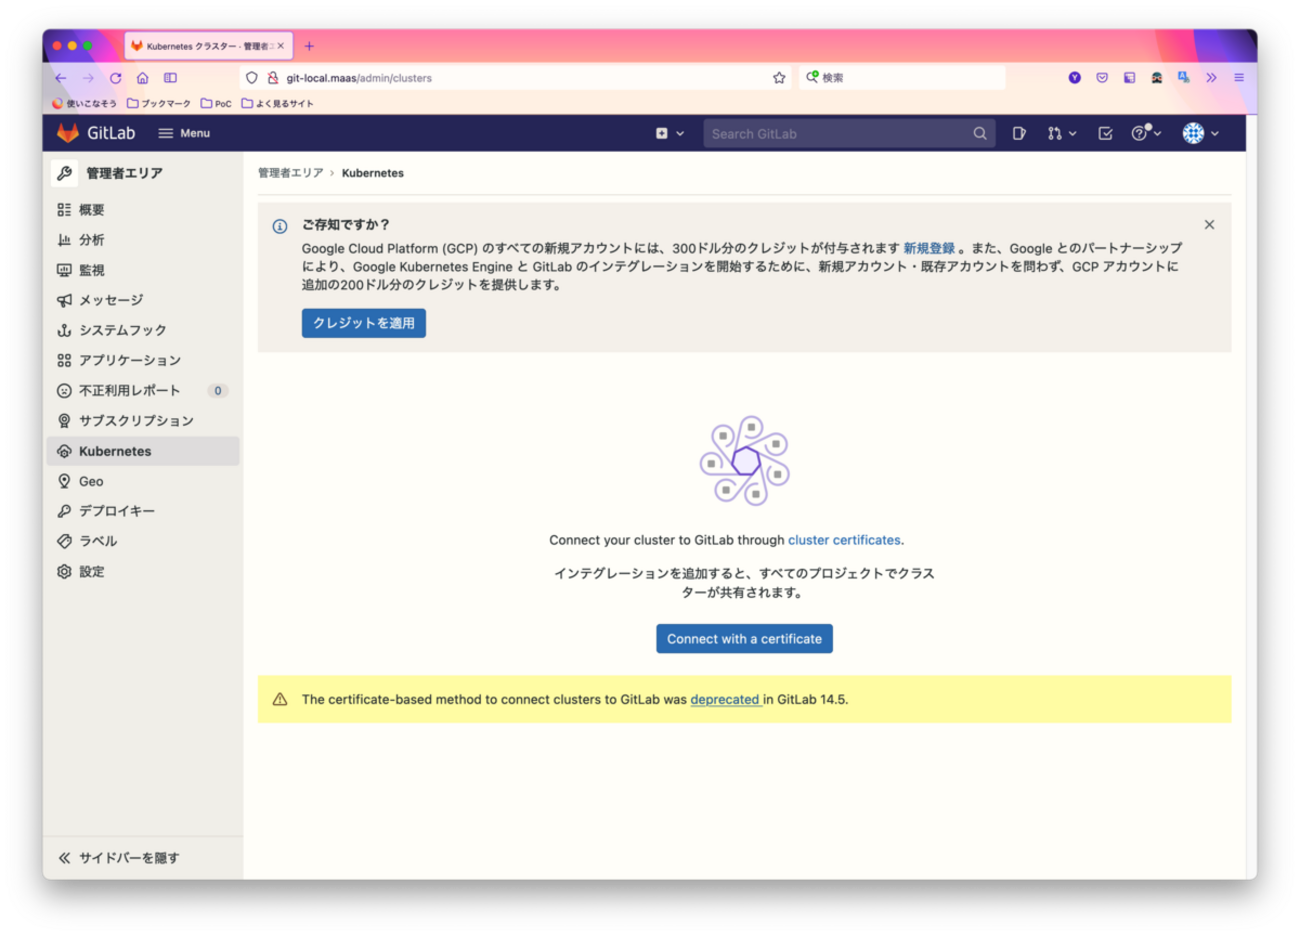The height and width of the screenshot is (936, 1300).
Task: Click the browser forward arrow
Action: click(x=88, y=78)
